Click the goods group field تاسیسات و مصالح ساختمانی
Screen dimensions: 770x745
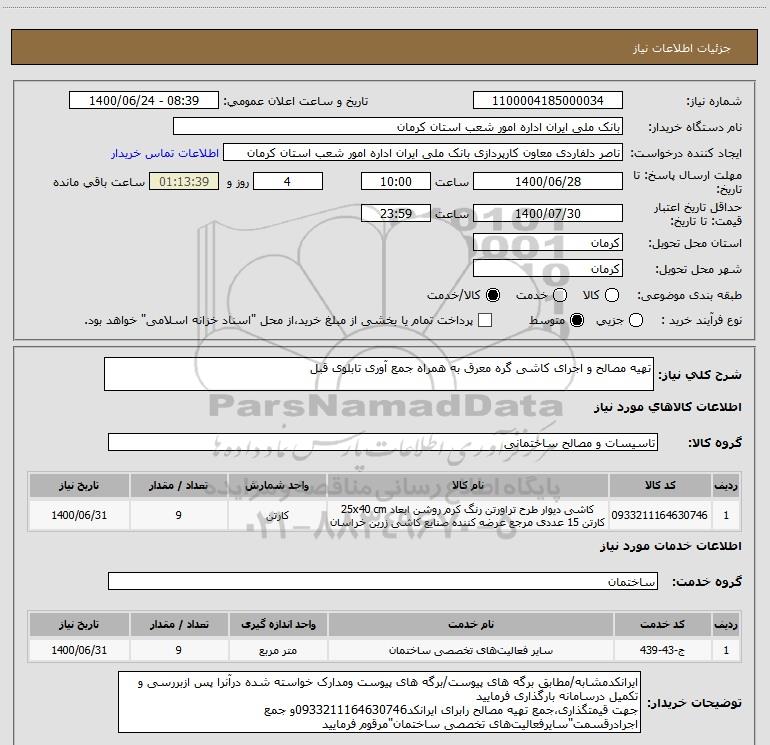click(x=383, y=442)
